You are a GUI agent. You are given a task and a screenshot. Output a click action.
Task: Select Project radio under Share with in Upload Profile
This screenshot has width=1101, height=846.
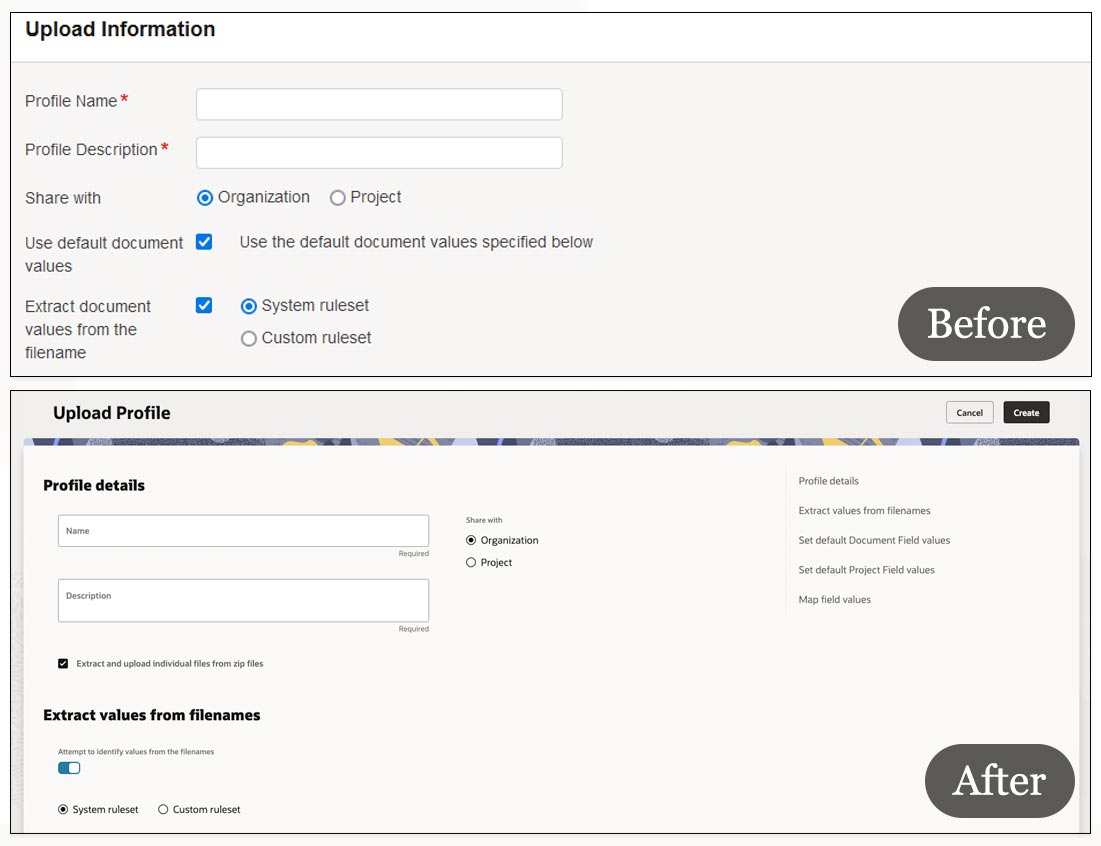tap(471, 563)
